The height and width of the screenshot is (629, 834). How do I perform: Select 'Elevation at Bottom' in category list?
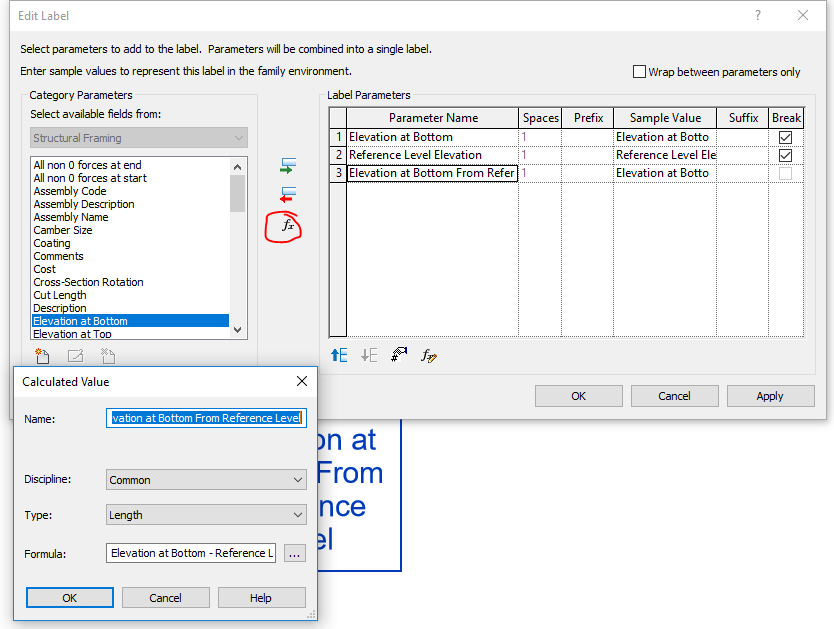click(130, 321)
